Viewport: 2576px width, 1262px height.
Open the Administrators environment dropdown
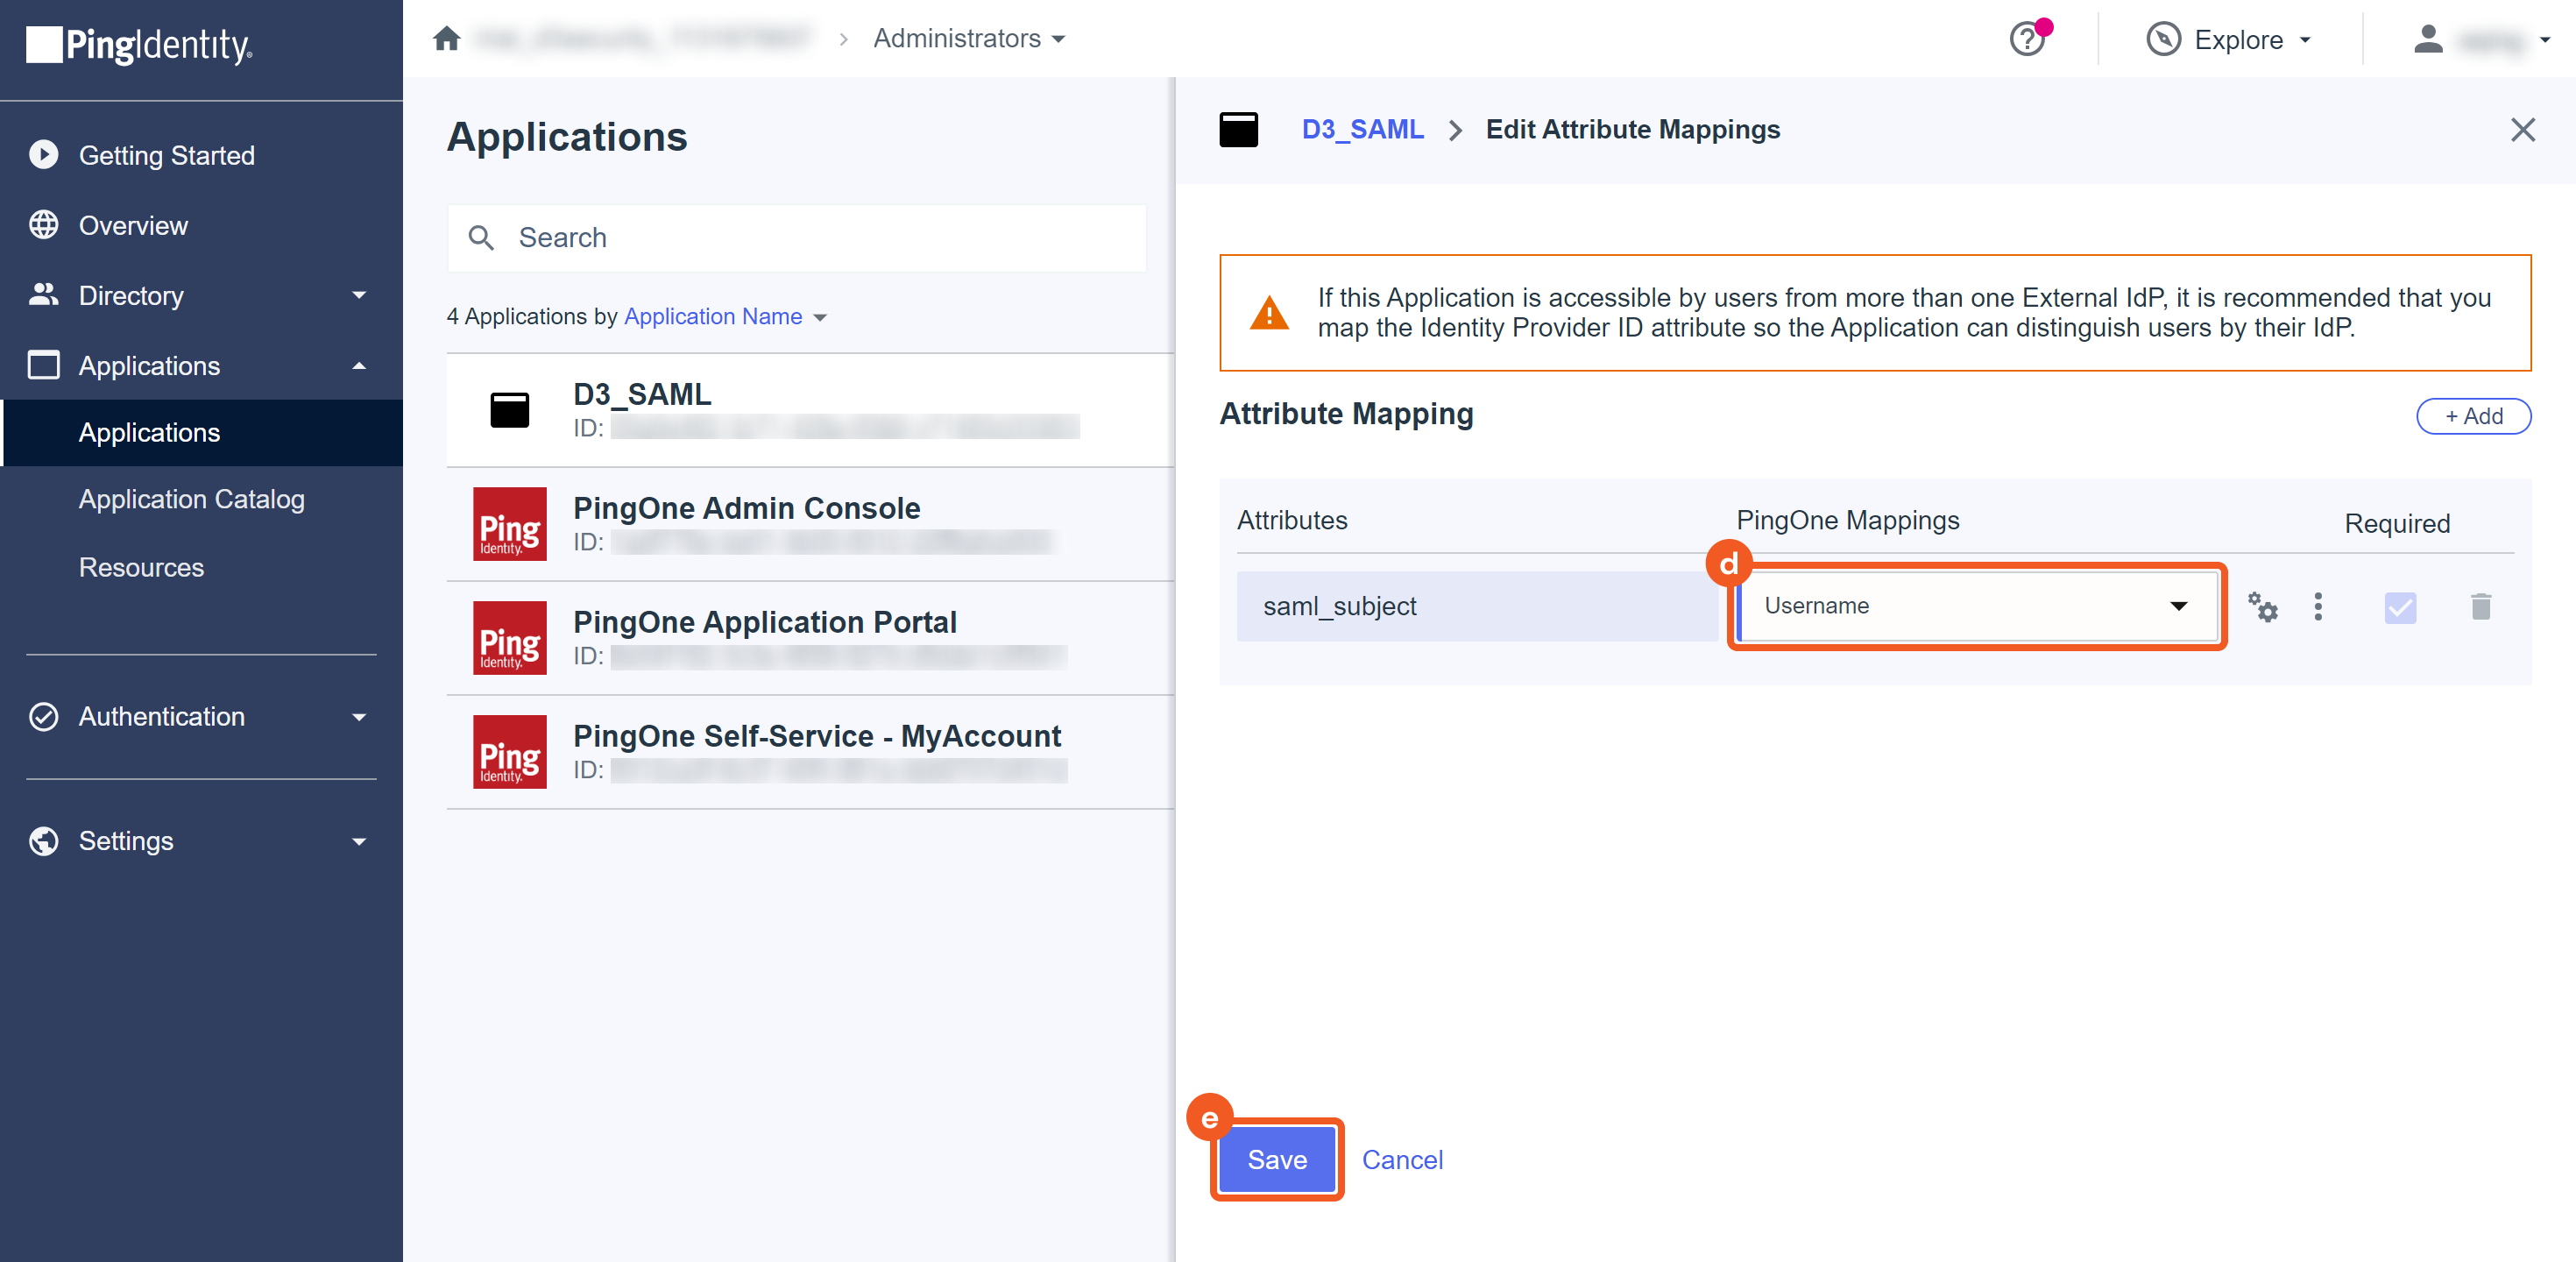click(968, 39)
